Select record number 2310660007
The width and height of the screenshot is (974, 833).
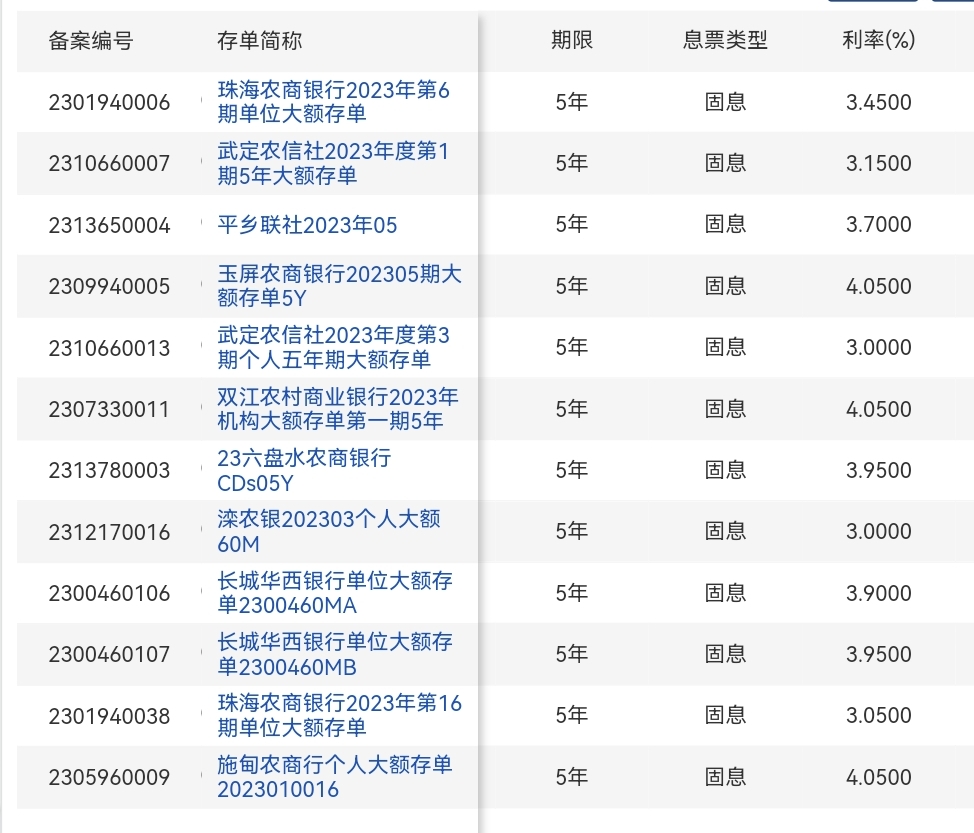[x=109, y=163]
